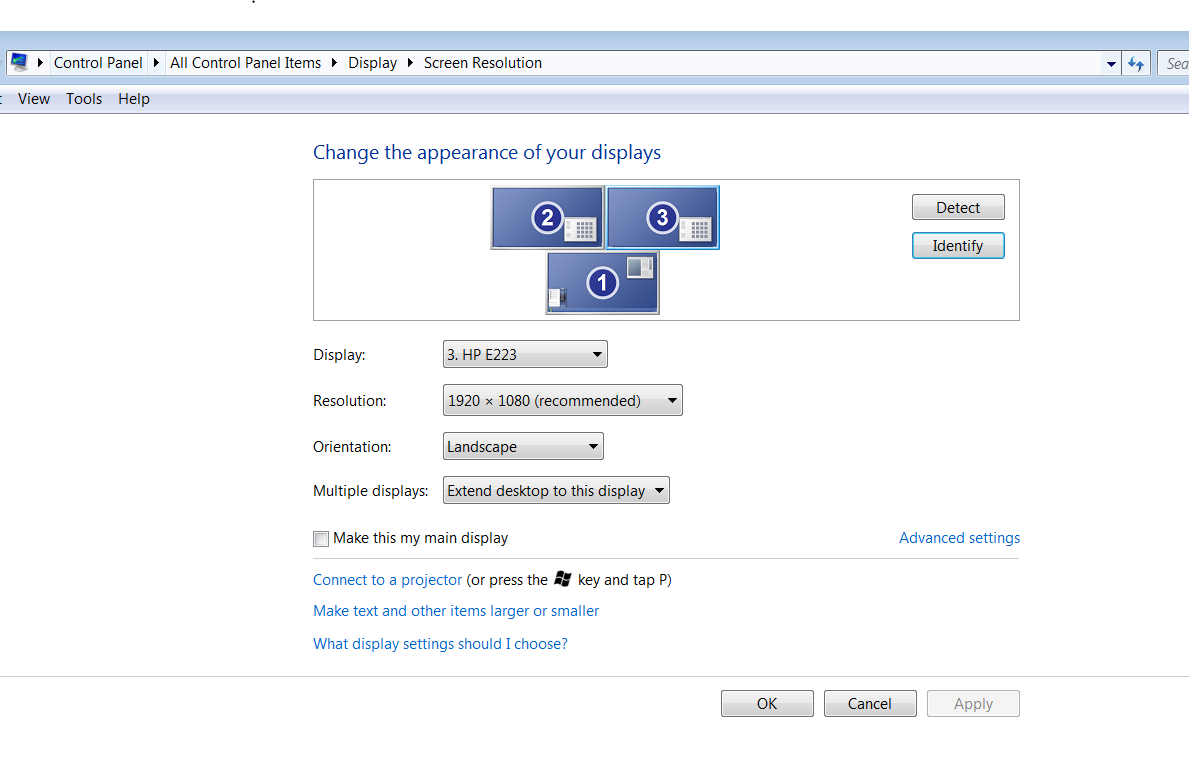Go to Display in address breadcrumb
The width and height of the screenshot is (1189, 777).
click(x=372, y=63)
